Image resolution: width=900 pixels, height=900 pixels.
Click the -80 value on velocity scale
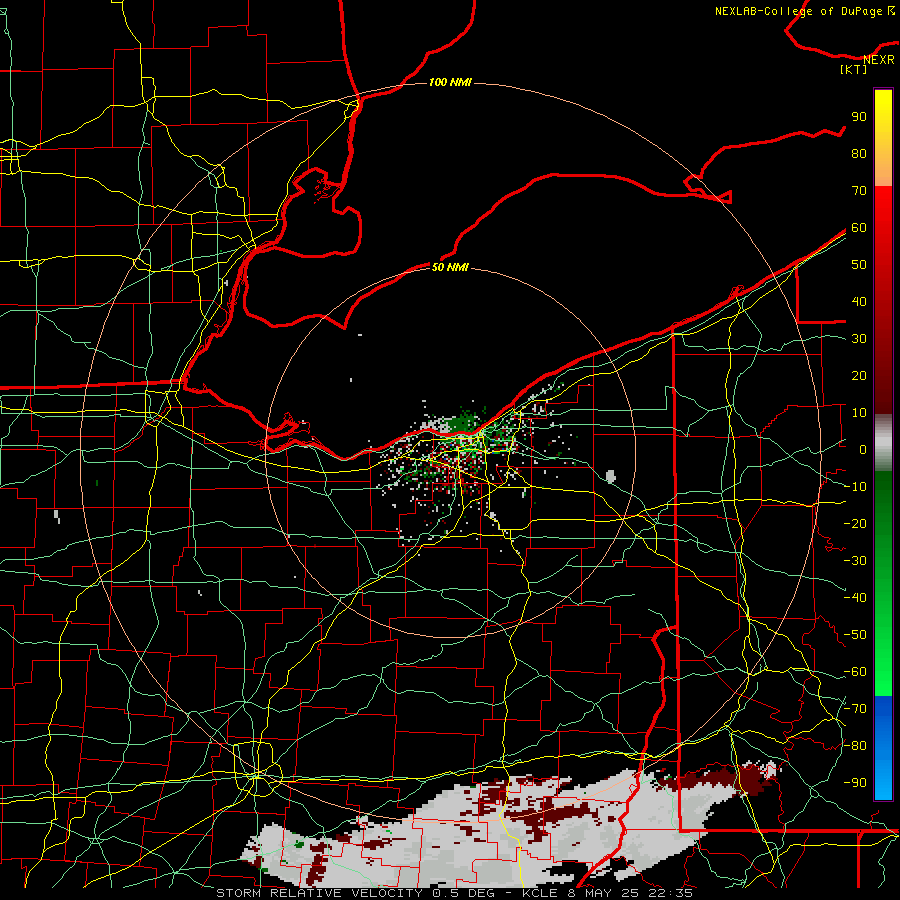(x=855, y=745)
